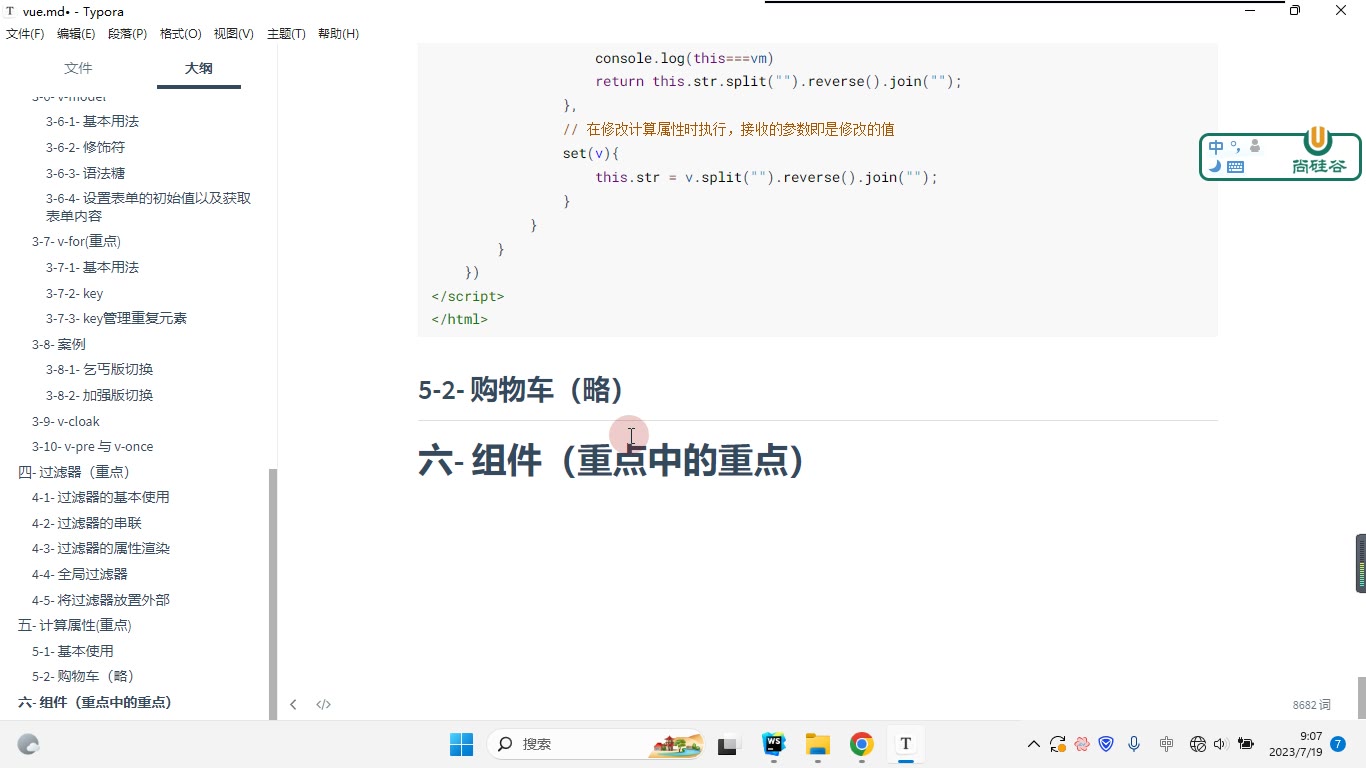Open WebStorm from the taskbar
Viewport: 1366px width, 768px height.
(773, 744)
